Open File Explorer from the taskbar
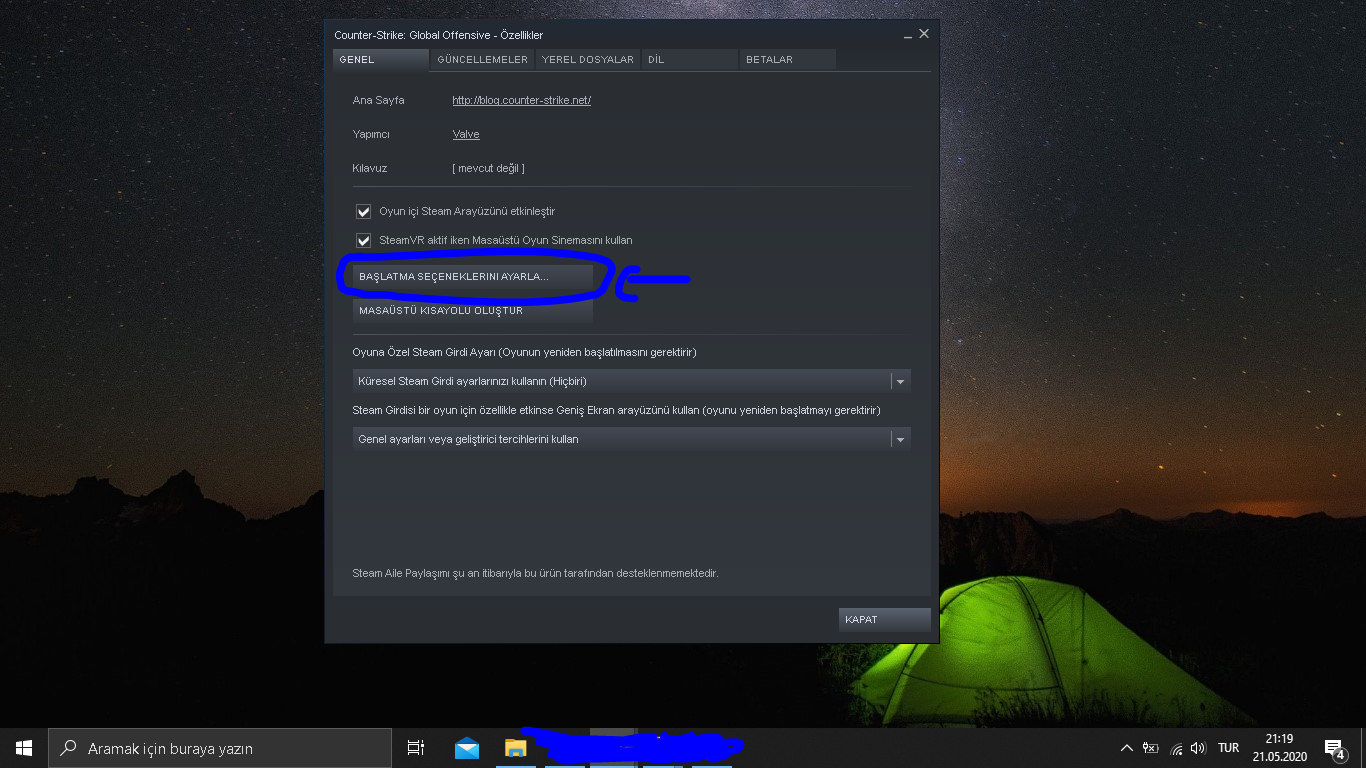 pos(515,748)
